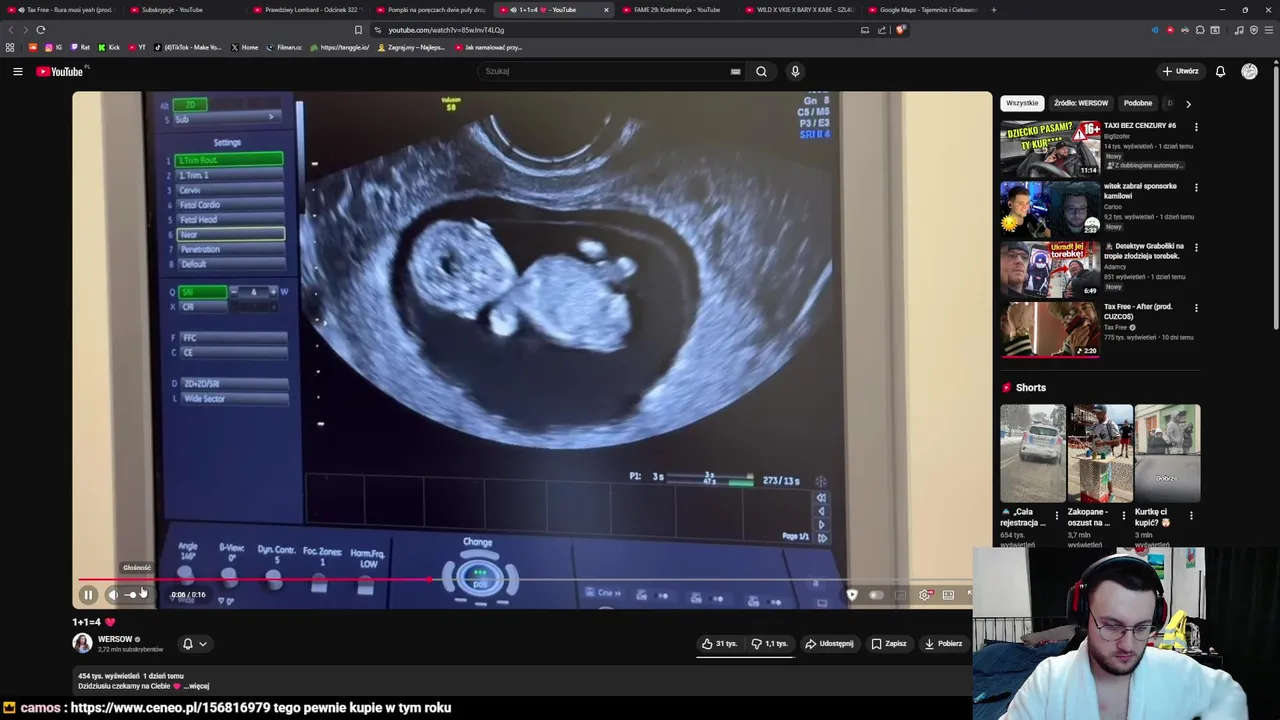Viewport: 1280px width, 720px height.
Task: Expand the description with …więcej
Action: 198,686
